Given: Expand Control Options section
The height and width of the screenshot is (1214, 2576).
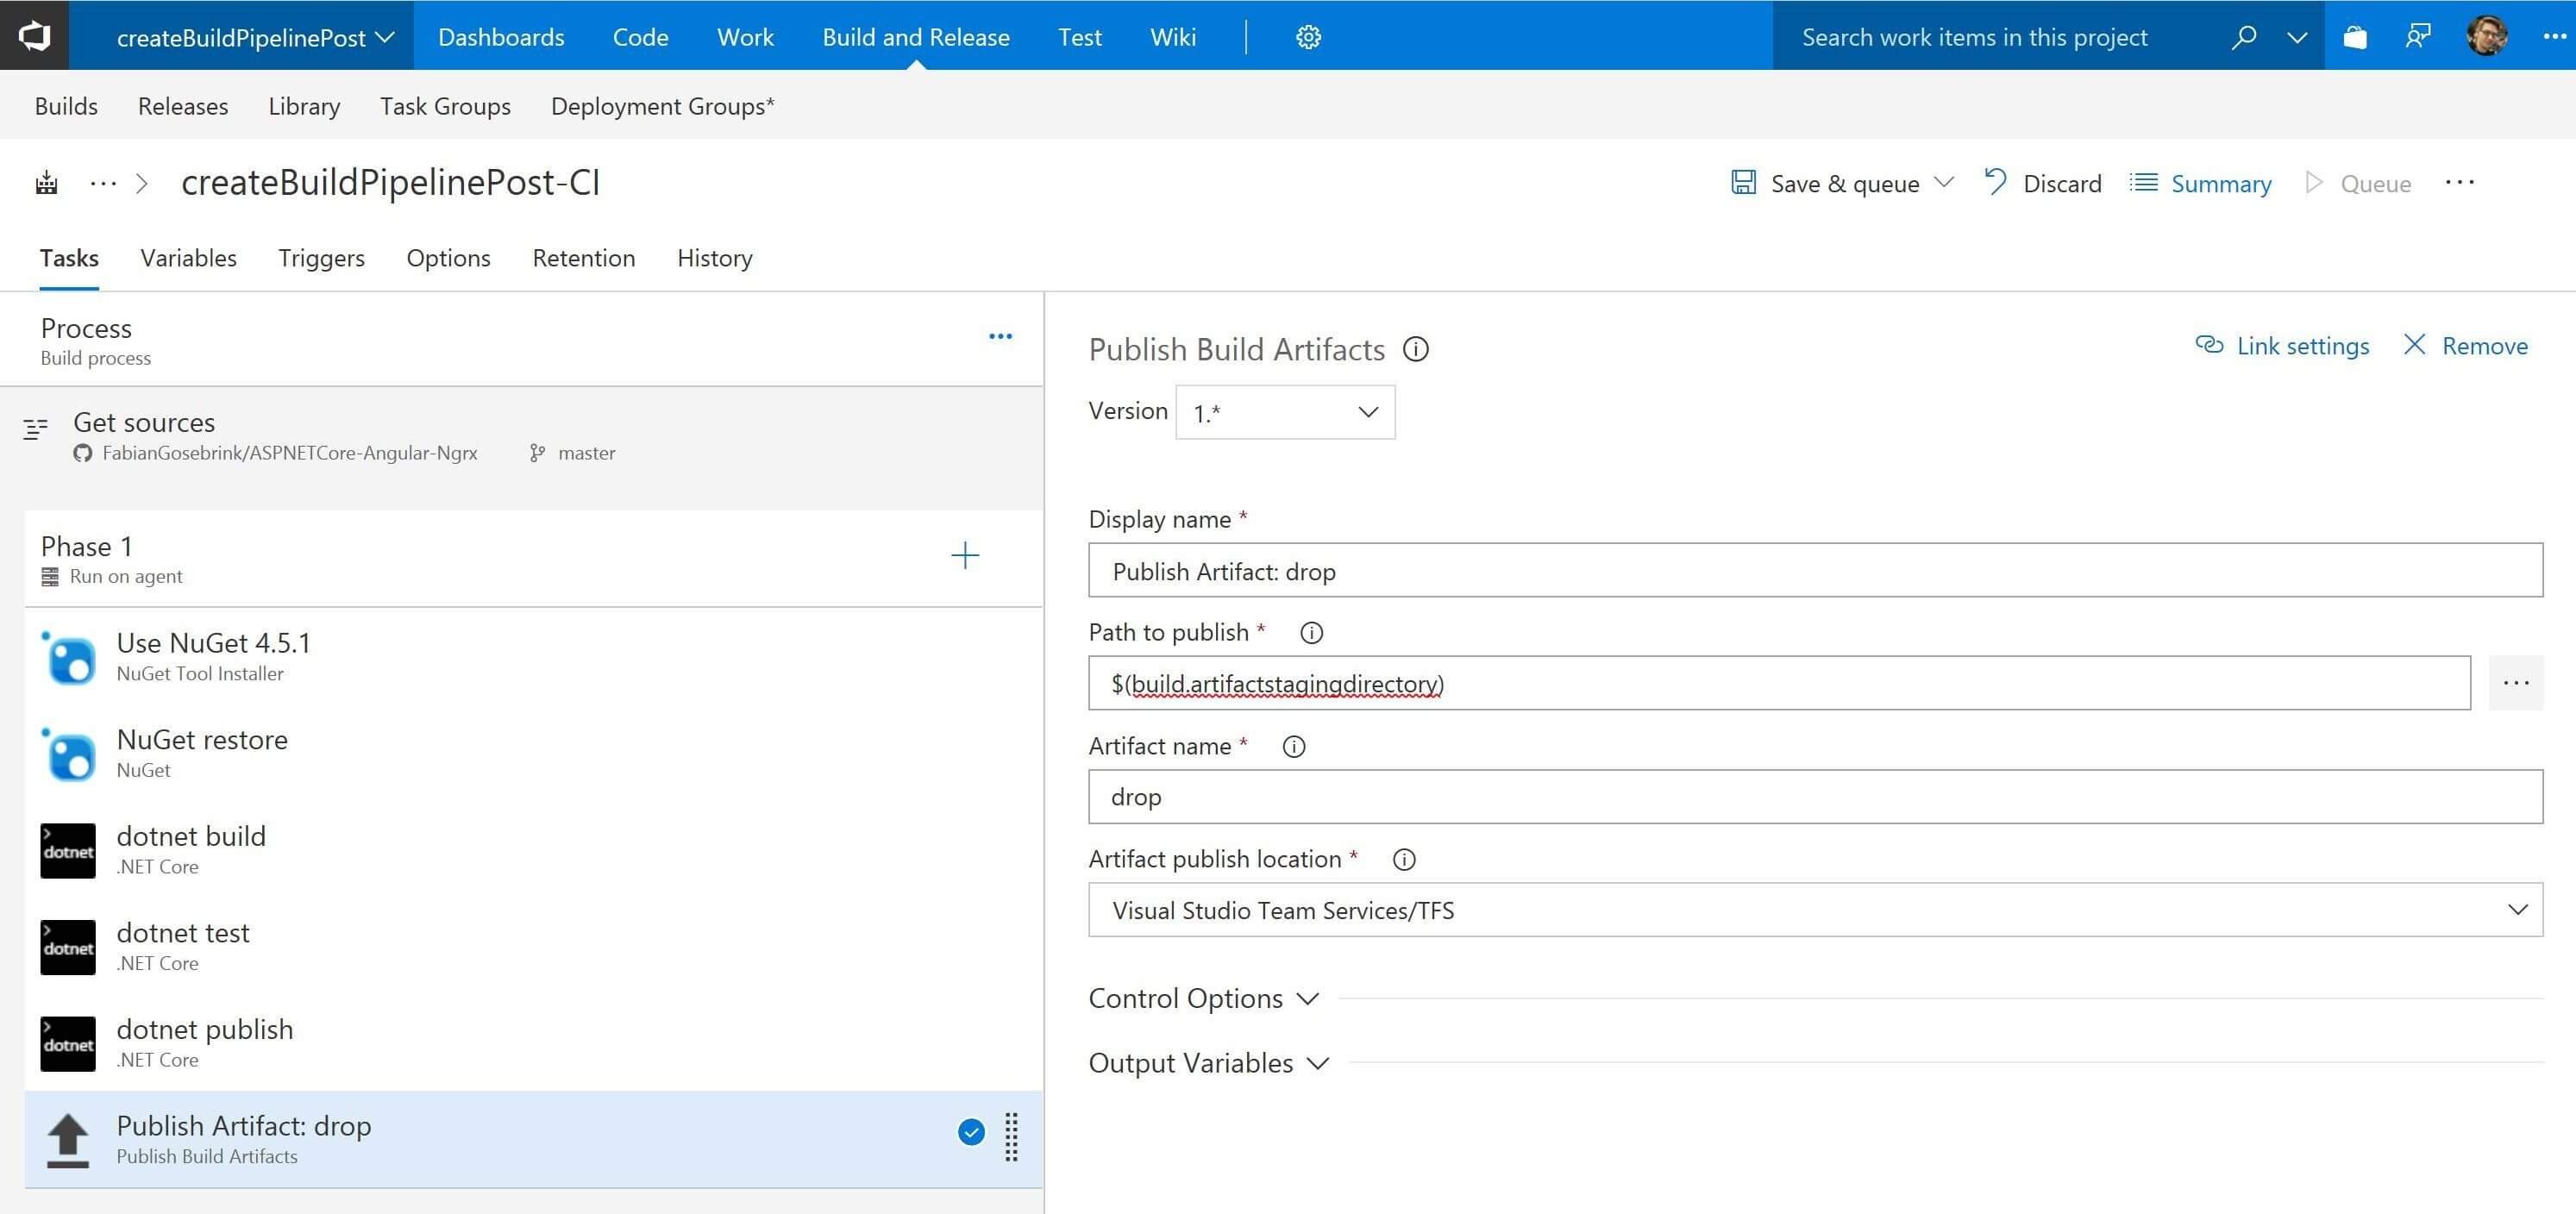Looking at the screenshot, I should point(1203,998).
